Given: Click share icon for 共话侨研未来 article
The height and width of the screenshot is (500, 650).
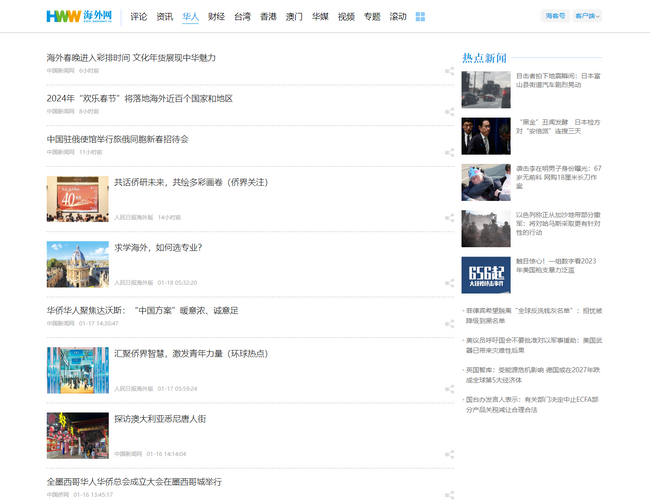Looking at the screenshot, I should [449, 217].
